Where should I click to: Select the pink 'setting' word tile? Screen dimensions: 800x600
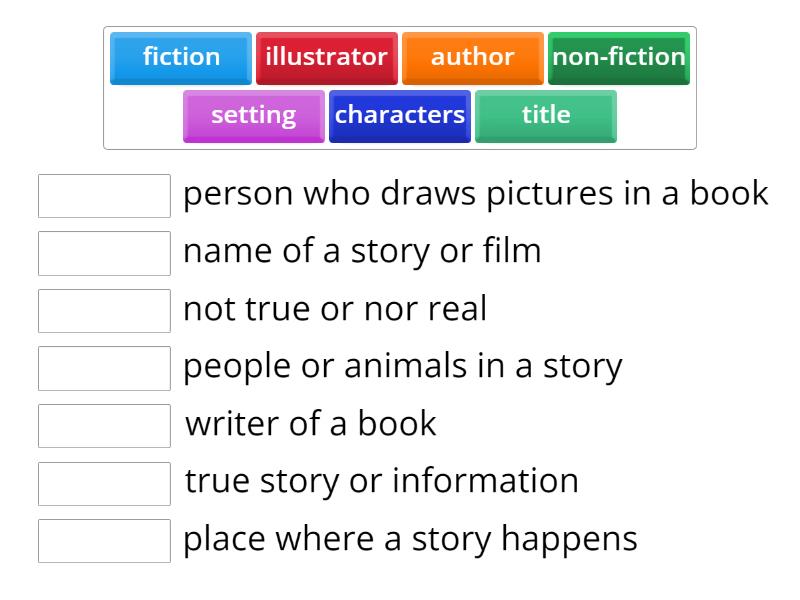(x=254, y=115)
